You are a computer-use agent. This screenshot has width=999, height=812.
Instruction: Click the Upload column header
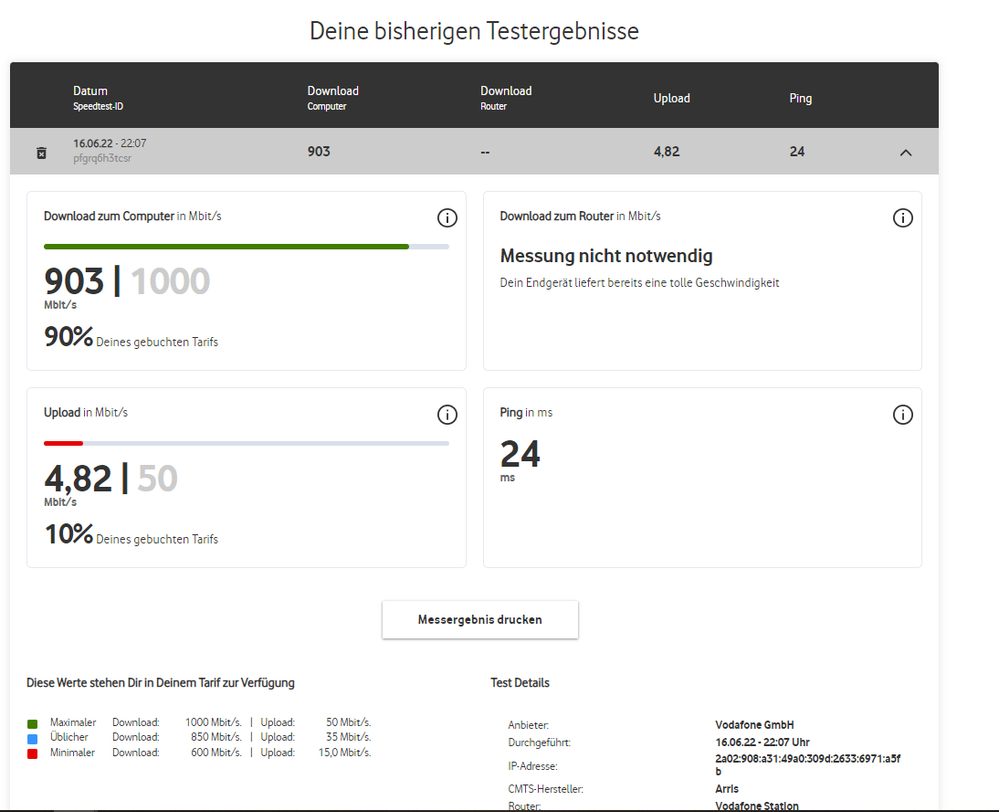pyautogui.click(x=671, y=98)
